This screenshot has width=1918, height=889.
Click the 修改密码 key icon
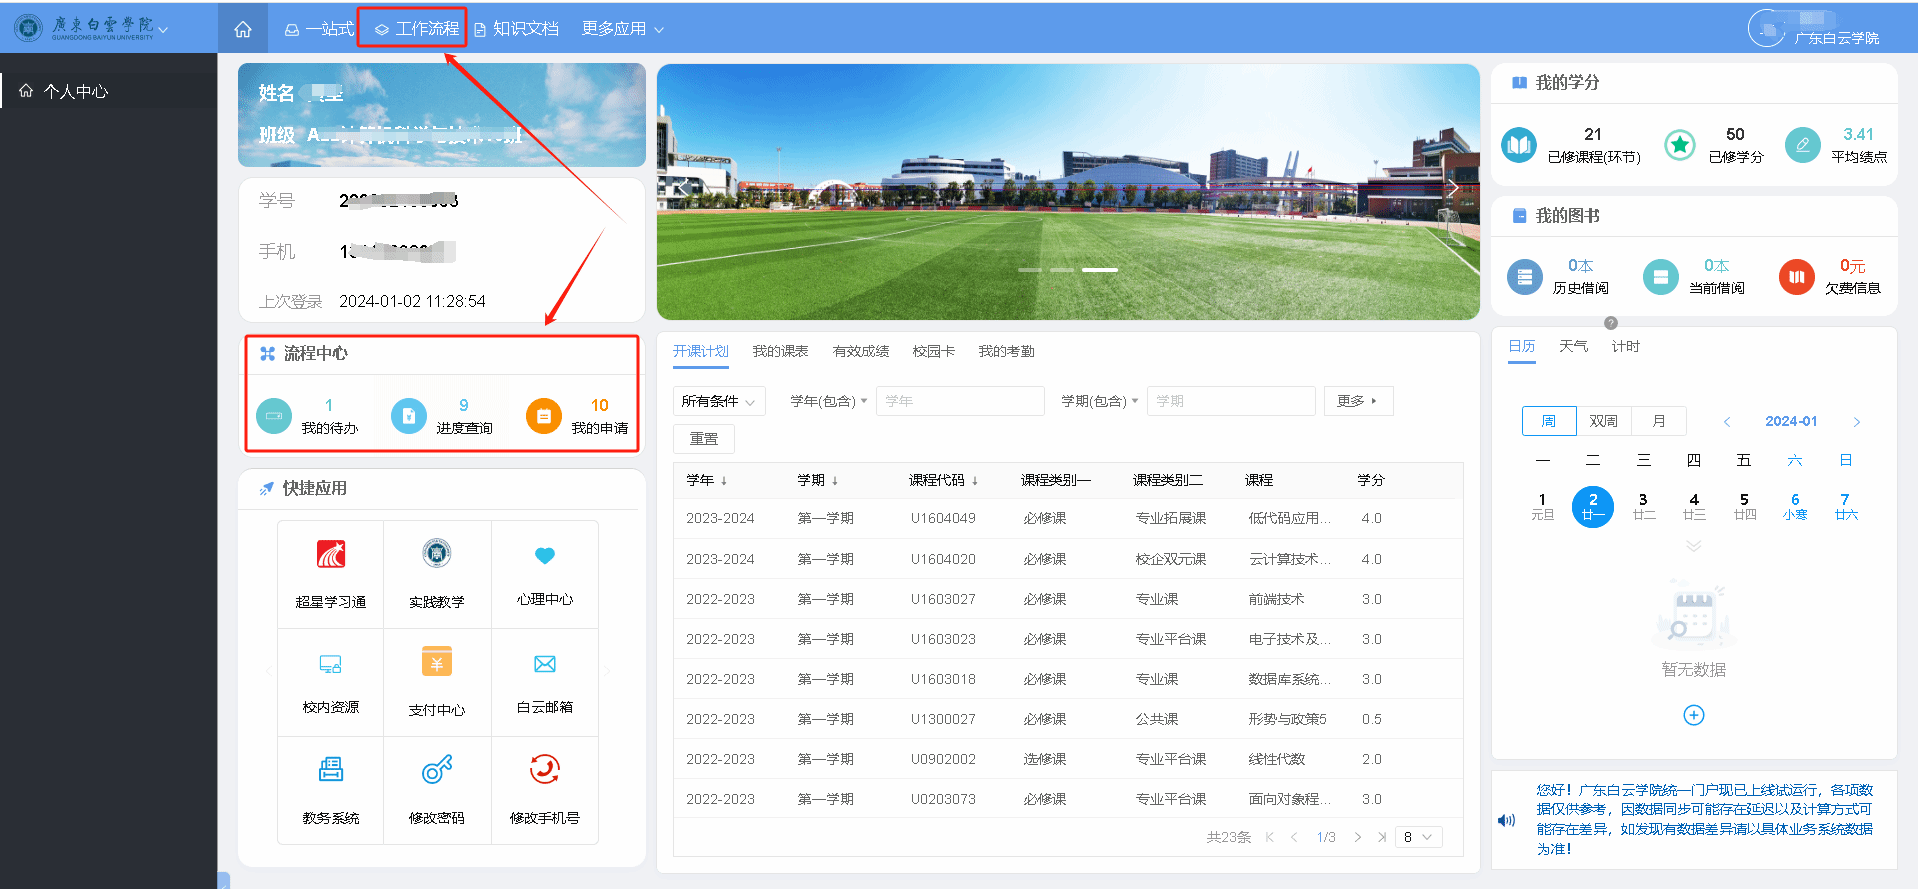[x=437, y=770]
